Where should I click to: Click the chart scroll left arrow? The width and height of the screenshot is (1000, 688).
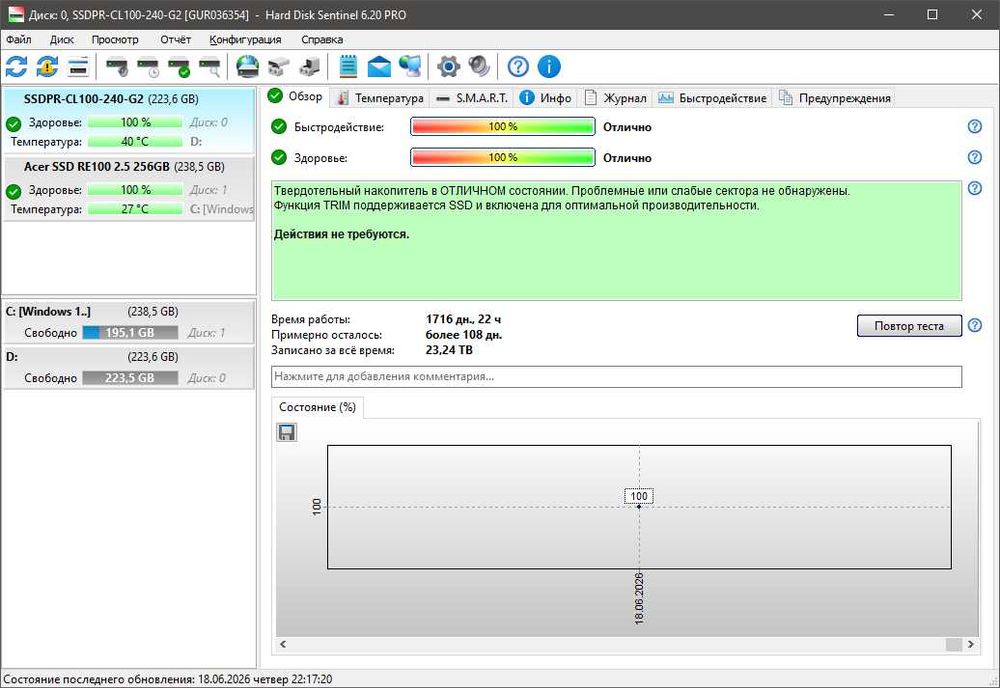pyautogui.click(x=283, y=644)
